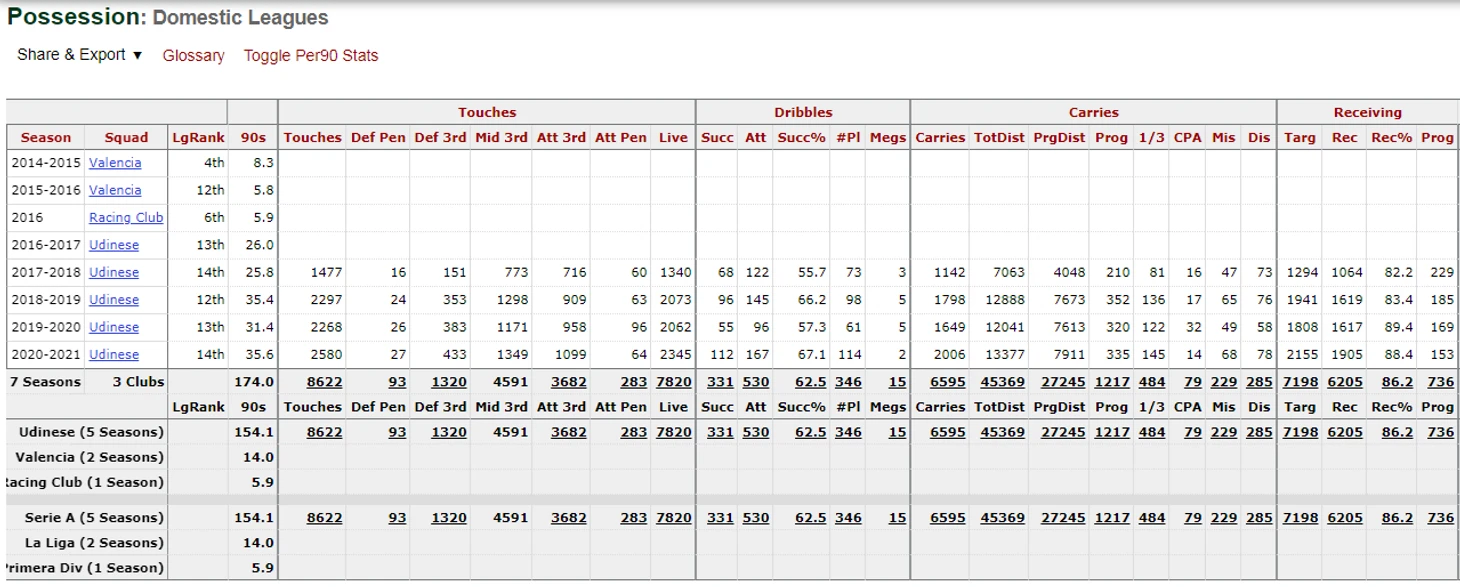The height and width of the screenshot is (587, 1460).
Task: Click the Receiving group header
Action: click(x=1367, y=113)
